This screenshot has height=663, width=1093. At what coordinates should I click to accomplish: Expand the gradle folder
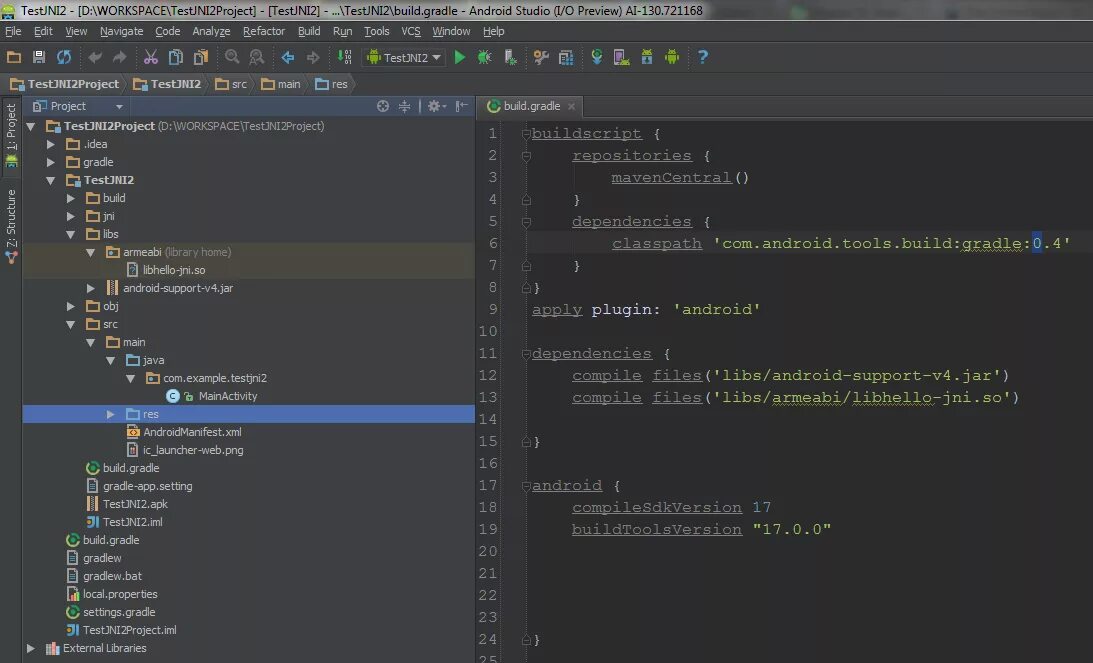click(50, 162)
